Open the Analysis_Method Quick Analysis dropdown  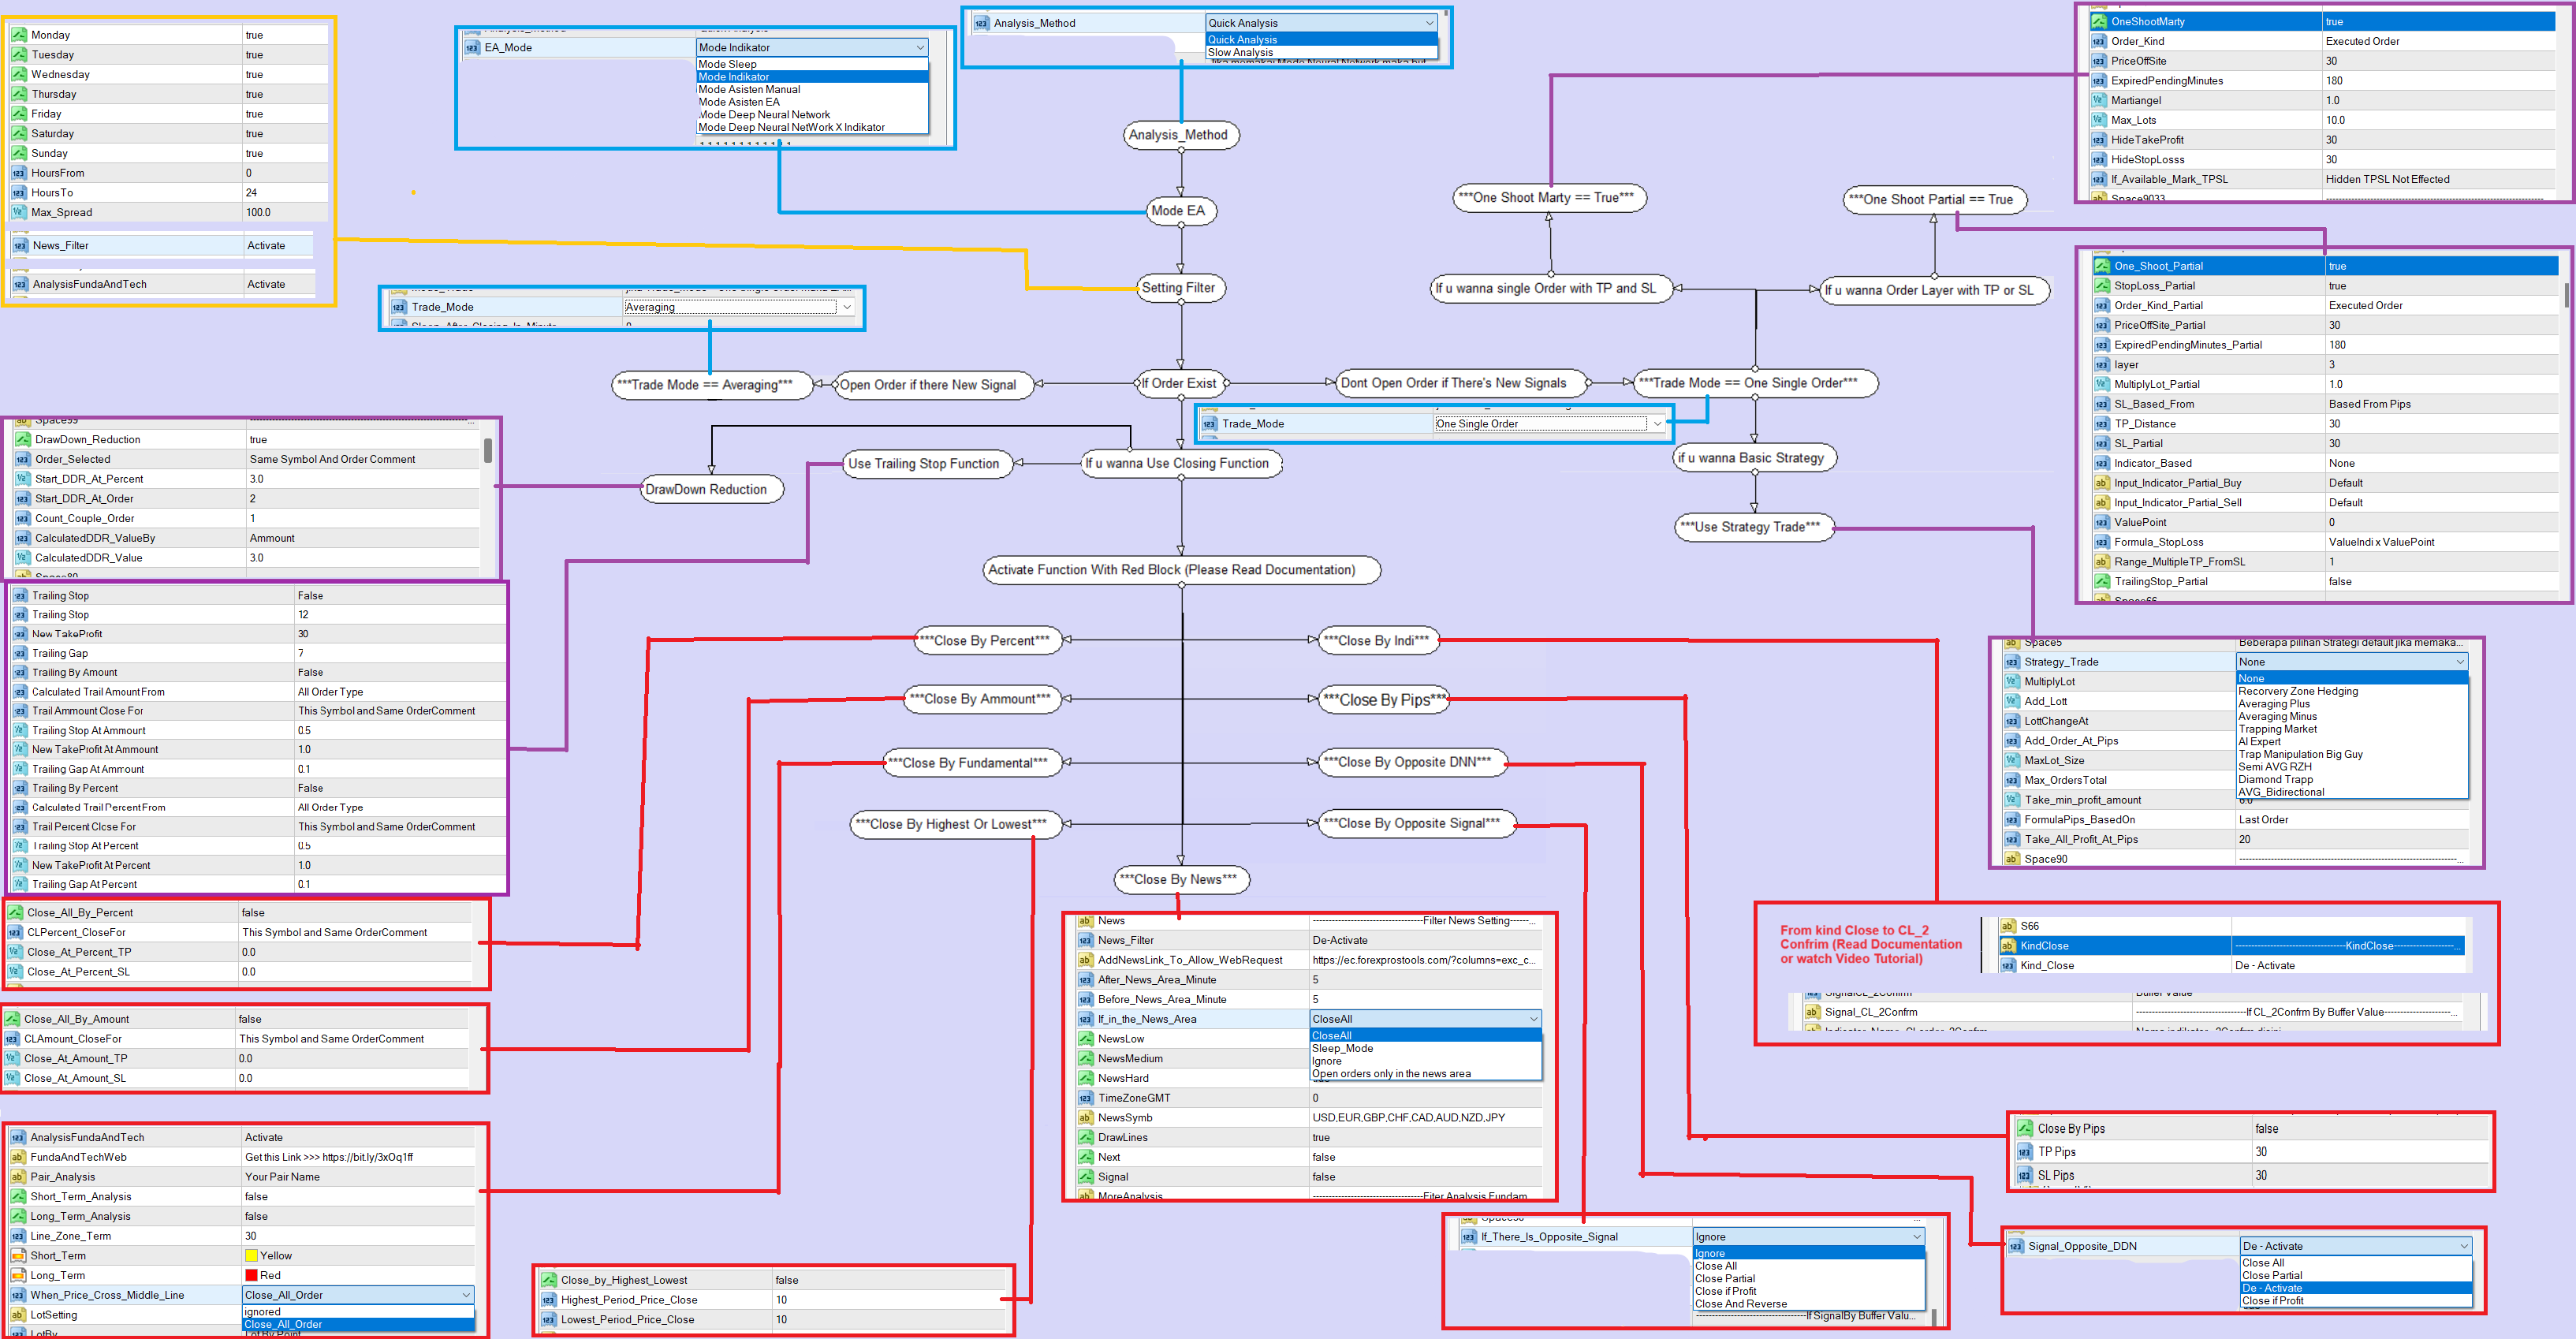click(x=1322, y=23)
